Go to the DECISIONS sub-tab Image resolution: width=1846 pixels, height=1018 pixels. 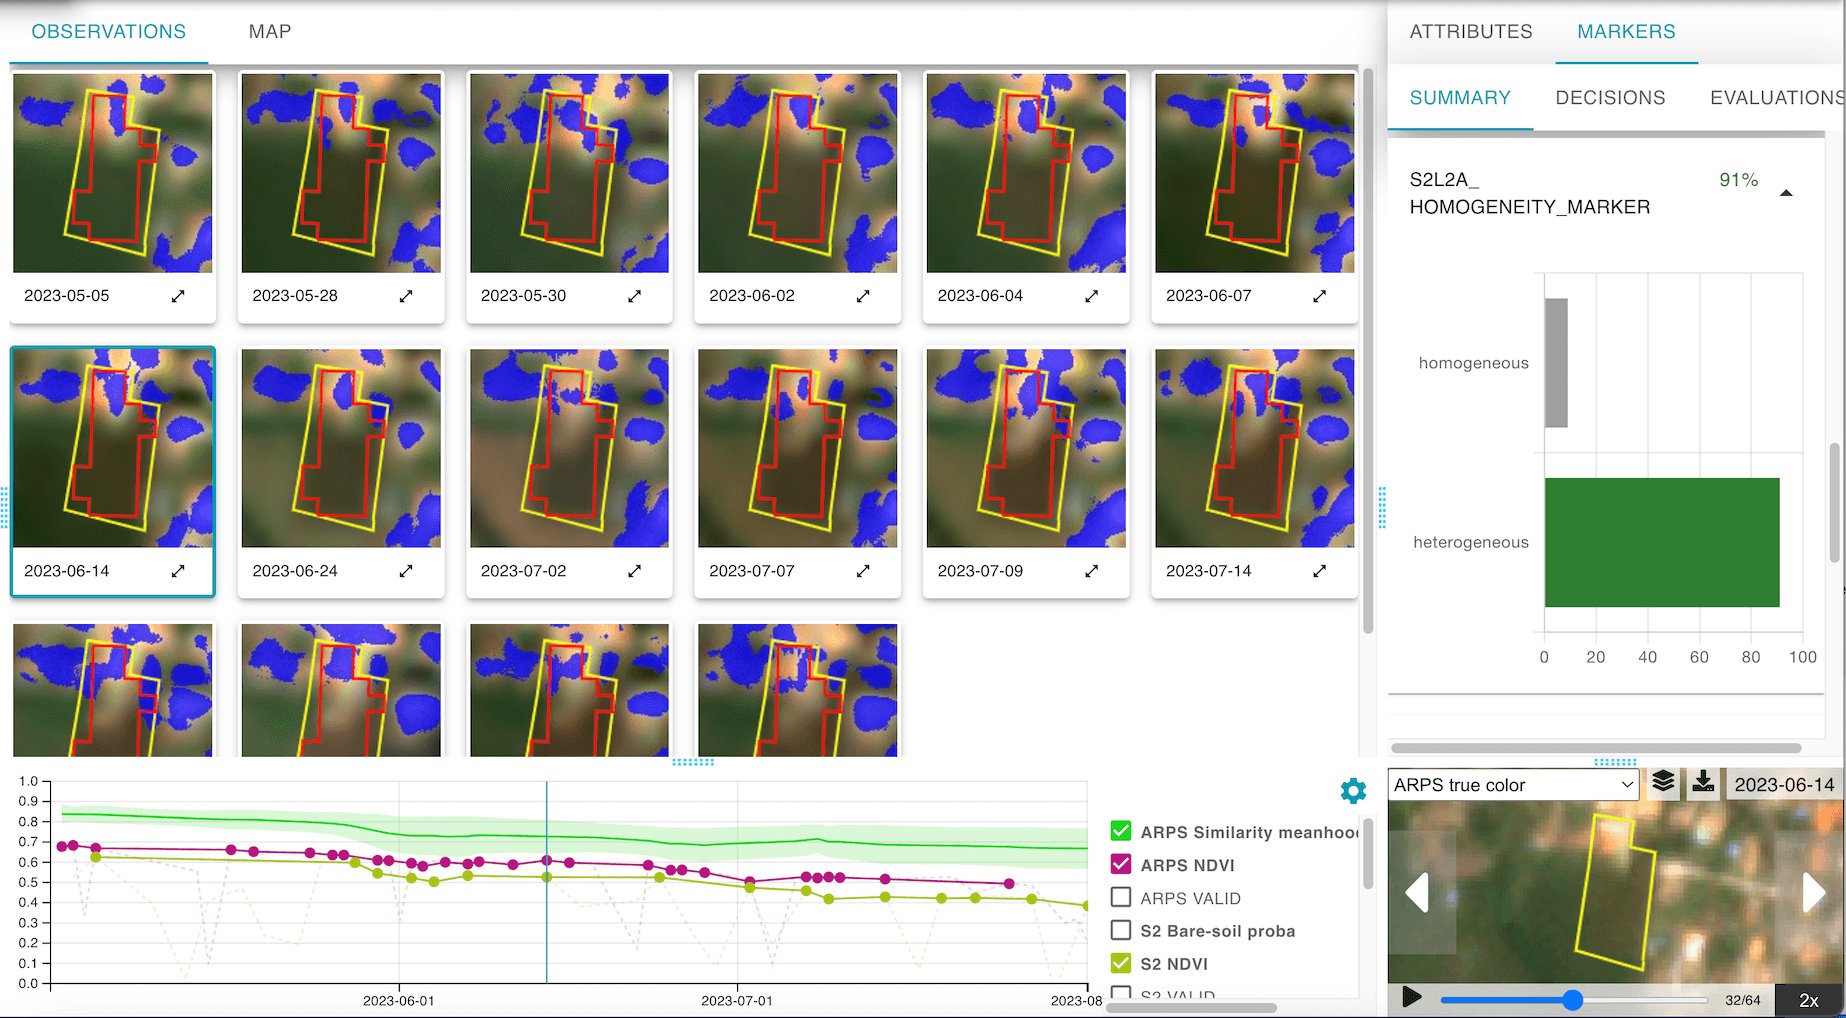[x=1610, y=98]
